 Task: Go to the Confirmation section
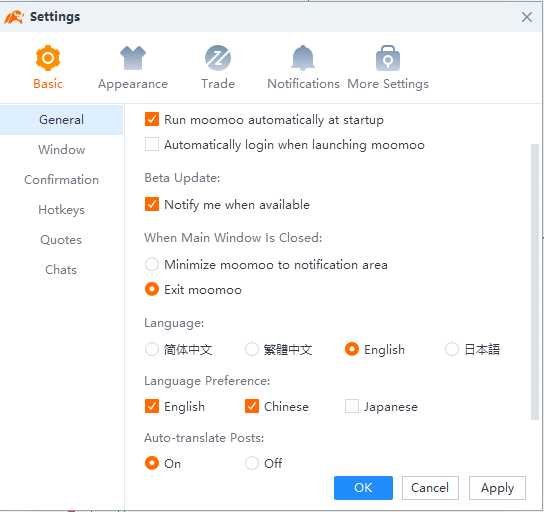click(x=61, y=180)
